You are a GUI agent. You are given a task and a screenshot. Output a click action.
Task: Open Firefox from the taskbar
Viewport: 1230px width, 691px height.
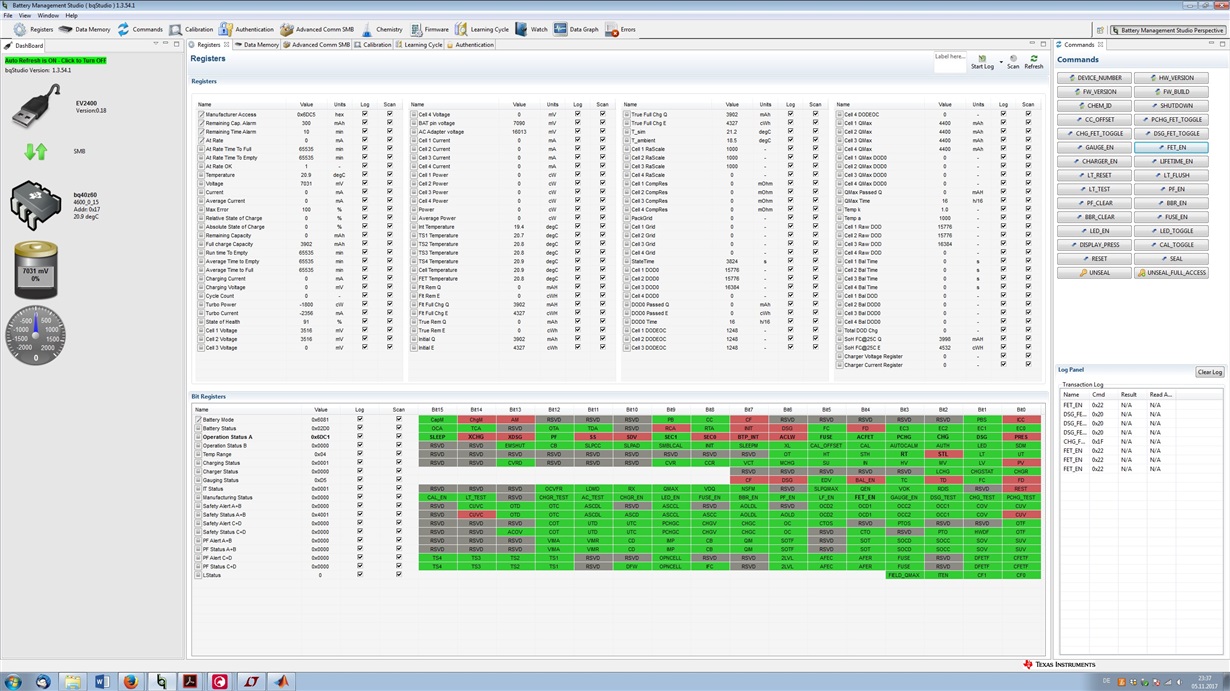click(130, 681)
